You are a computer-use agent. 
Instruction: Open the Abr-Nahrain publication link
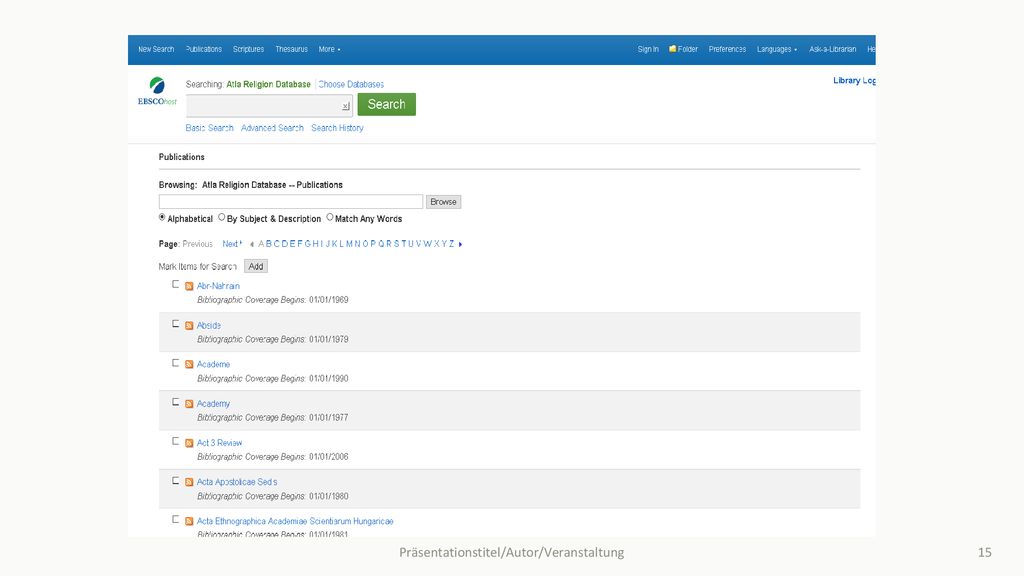pos(218,286)
